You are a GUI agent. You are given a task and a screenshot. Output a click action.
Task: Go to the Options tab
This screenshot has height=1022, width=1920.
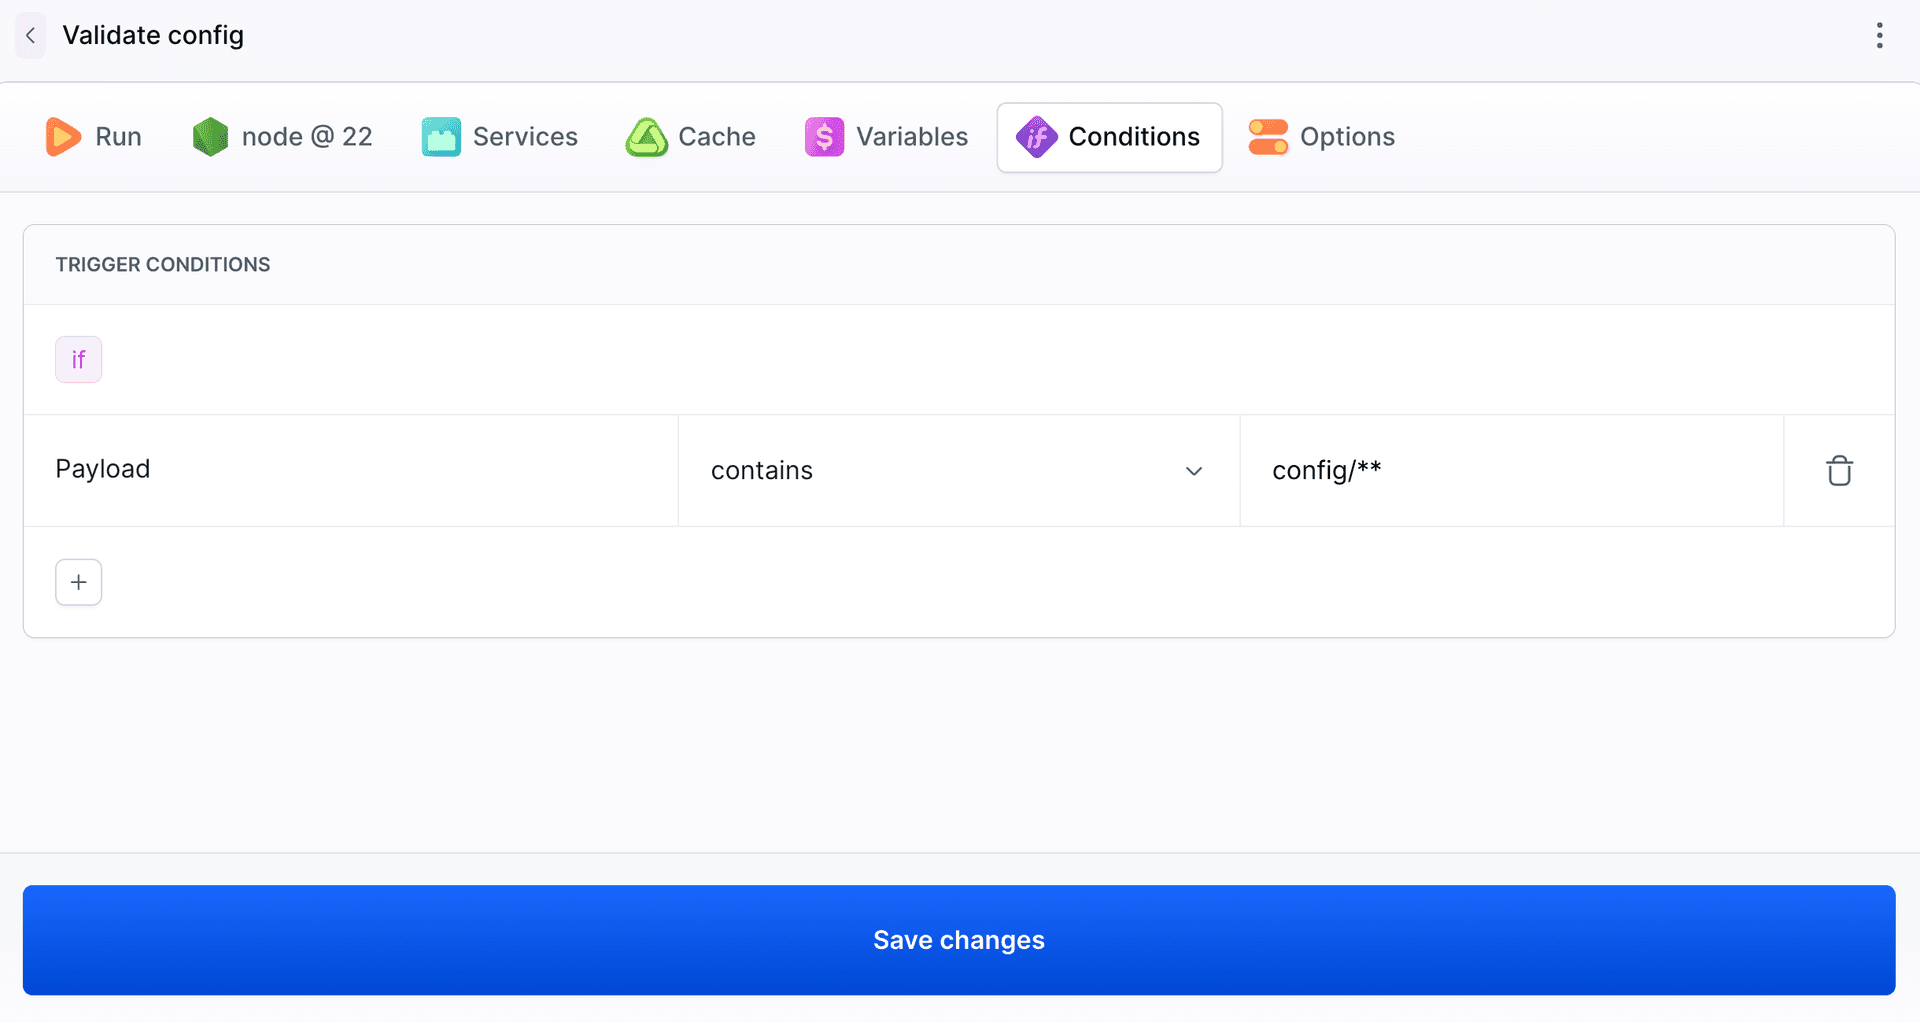pyautogui.click(x=1321, y=137)
